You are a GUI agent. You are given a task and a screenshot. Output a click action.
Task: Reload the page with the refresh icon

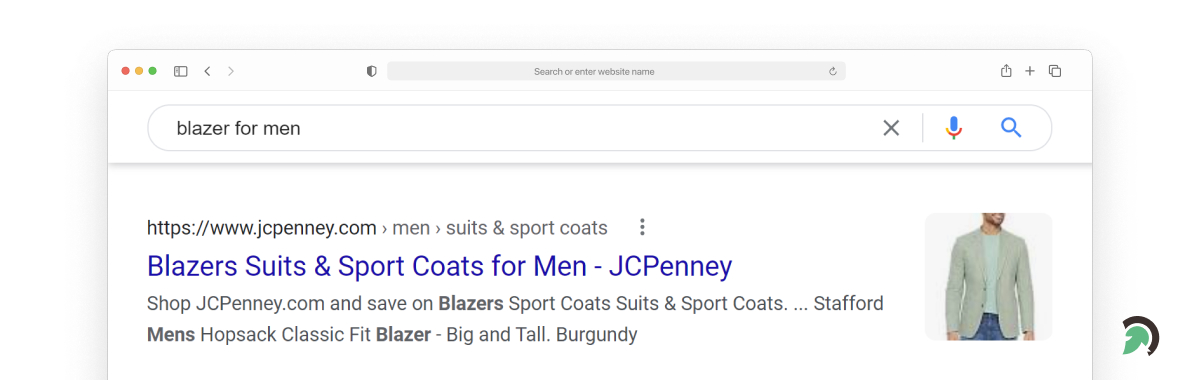pyautogui.click(x=832, y=71)
